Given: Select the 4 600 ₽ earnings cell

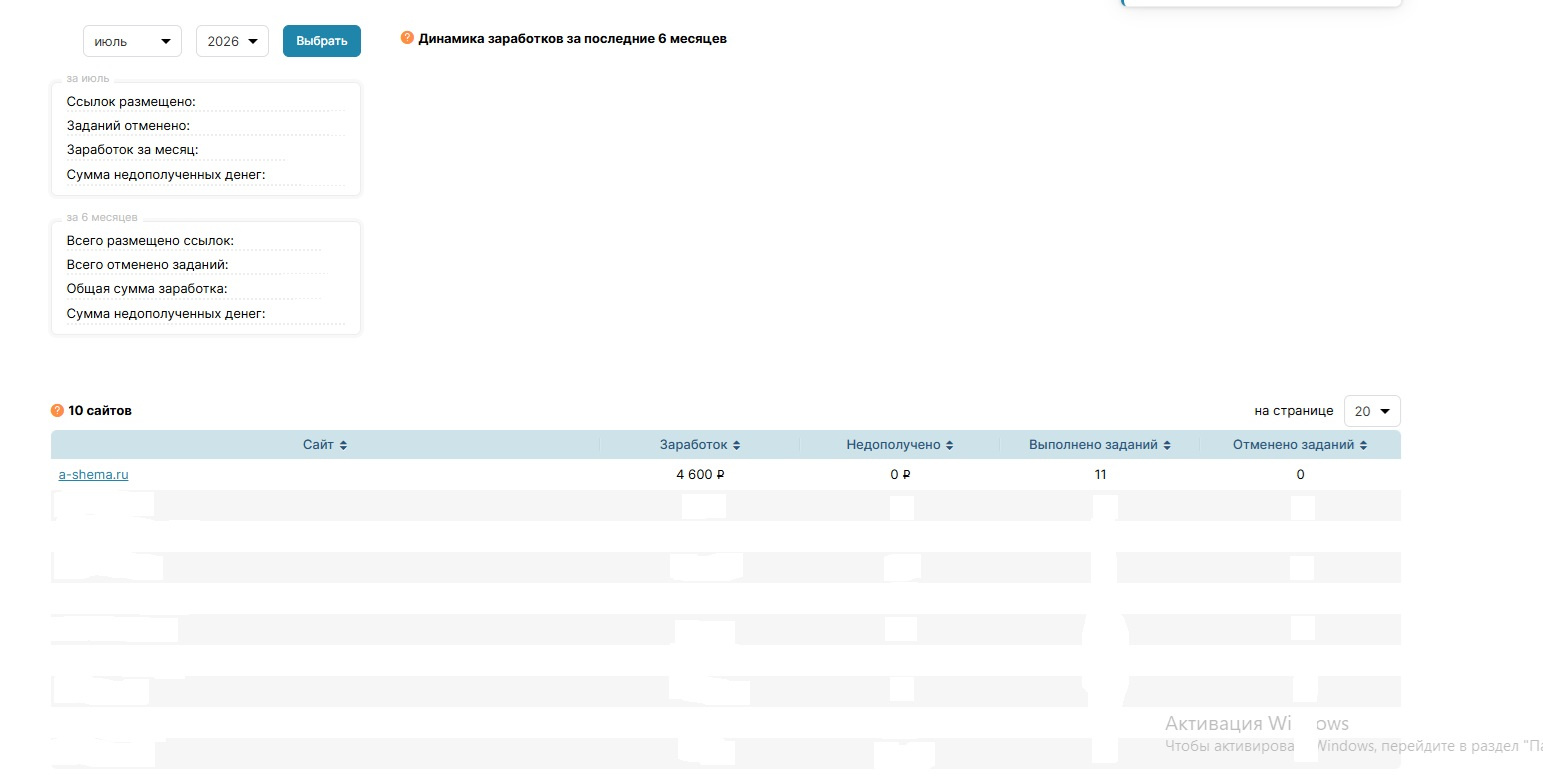Looking at the screenshot, I should [700, 475].
